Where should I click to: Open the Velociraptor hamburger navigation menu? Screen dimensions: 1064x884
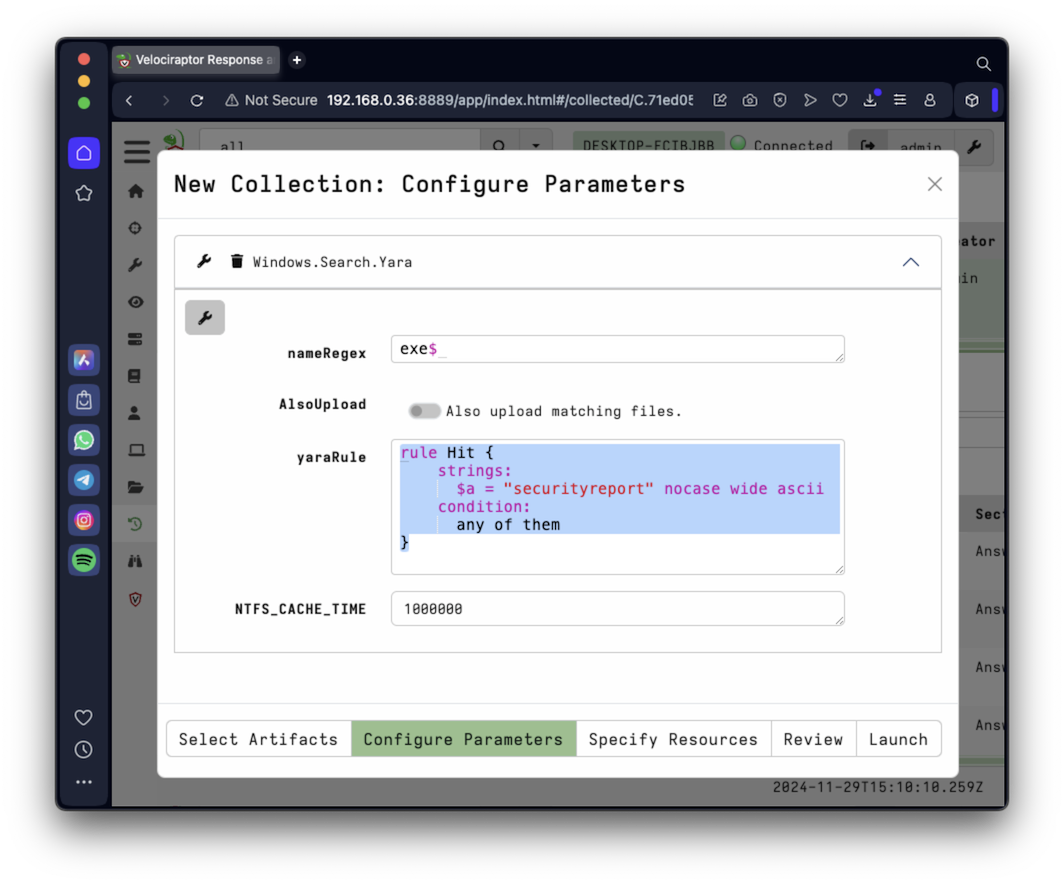[137, 152]
